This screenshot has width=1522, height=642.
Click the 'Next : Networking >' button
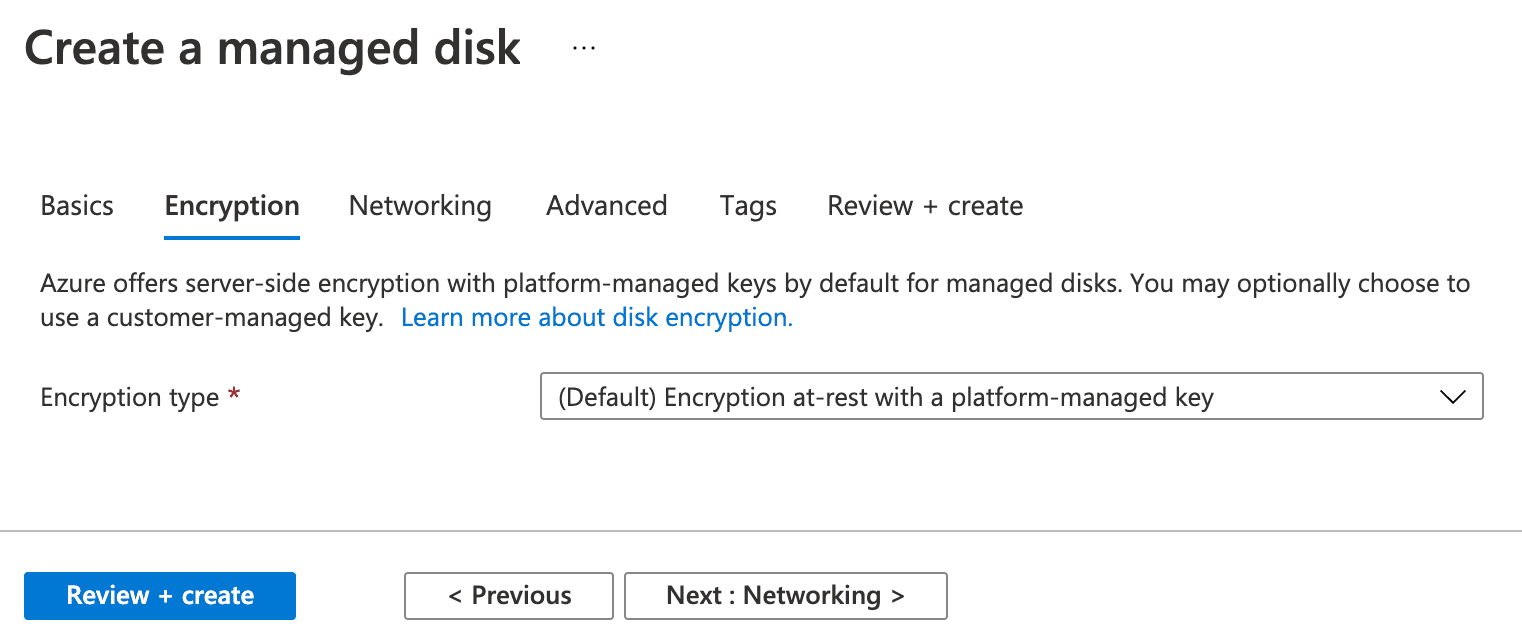(x=785, y=595)
